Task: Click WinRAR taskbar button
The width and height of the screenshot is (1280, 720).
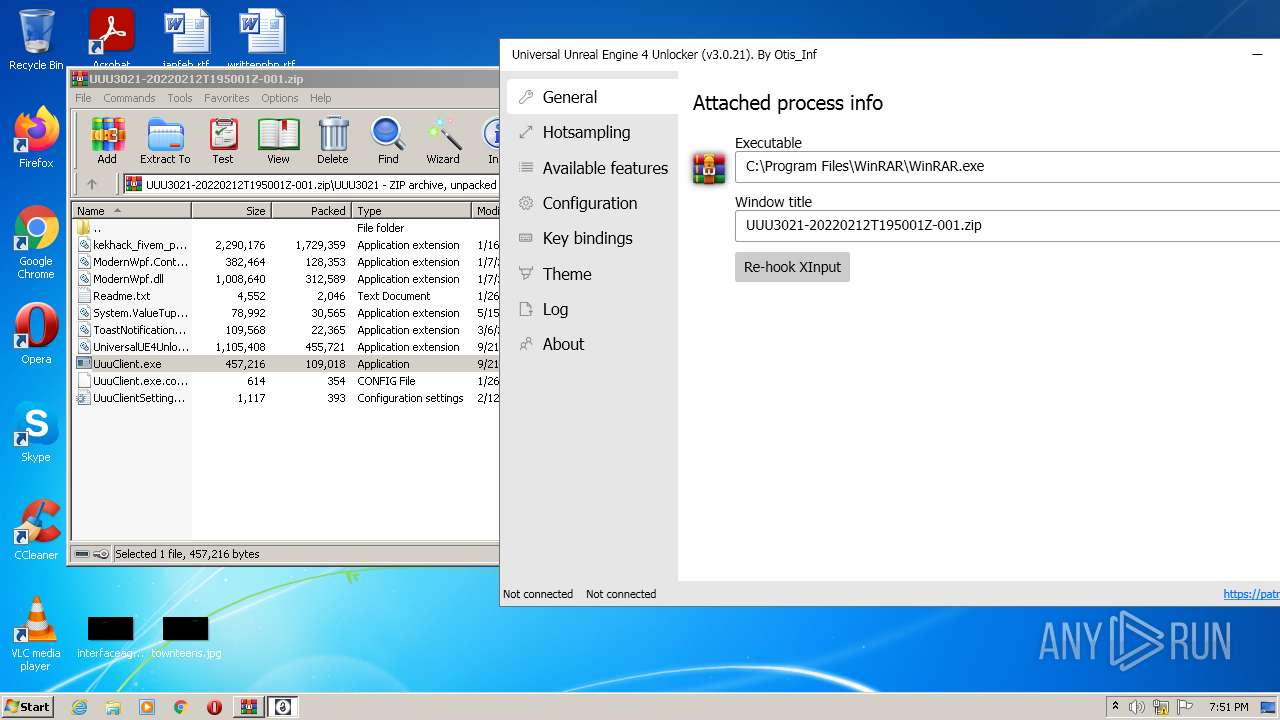Action: point(248,707)
